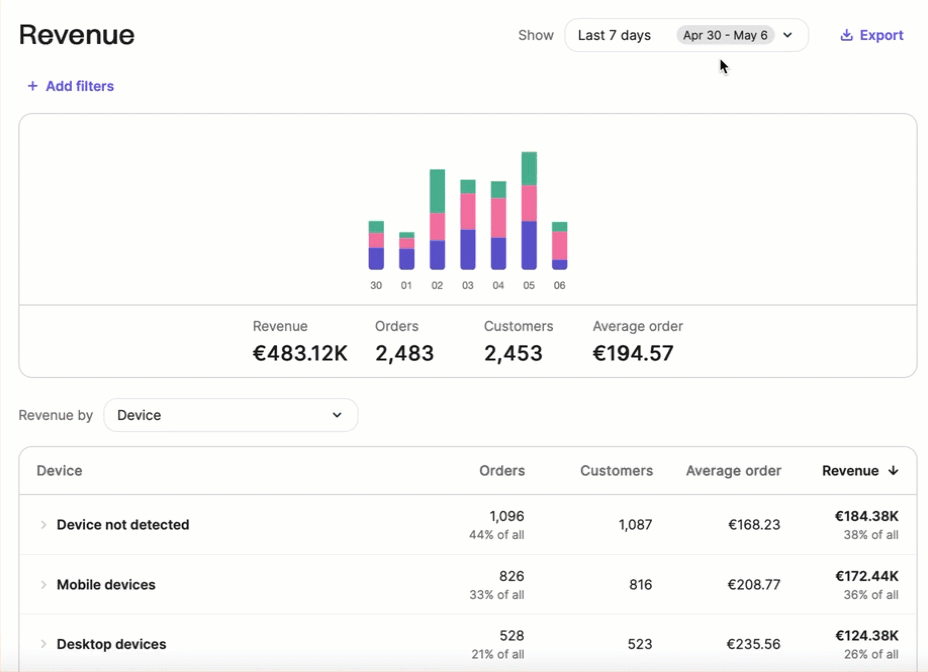Image resolution: width=928 pixels, height=672 pixels.
Task: Click the Revenue total €483.12K metric
Action: (x=300, y=352)
